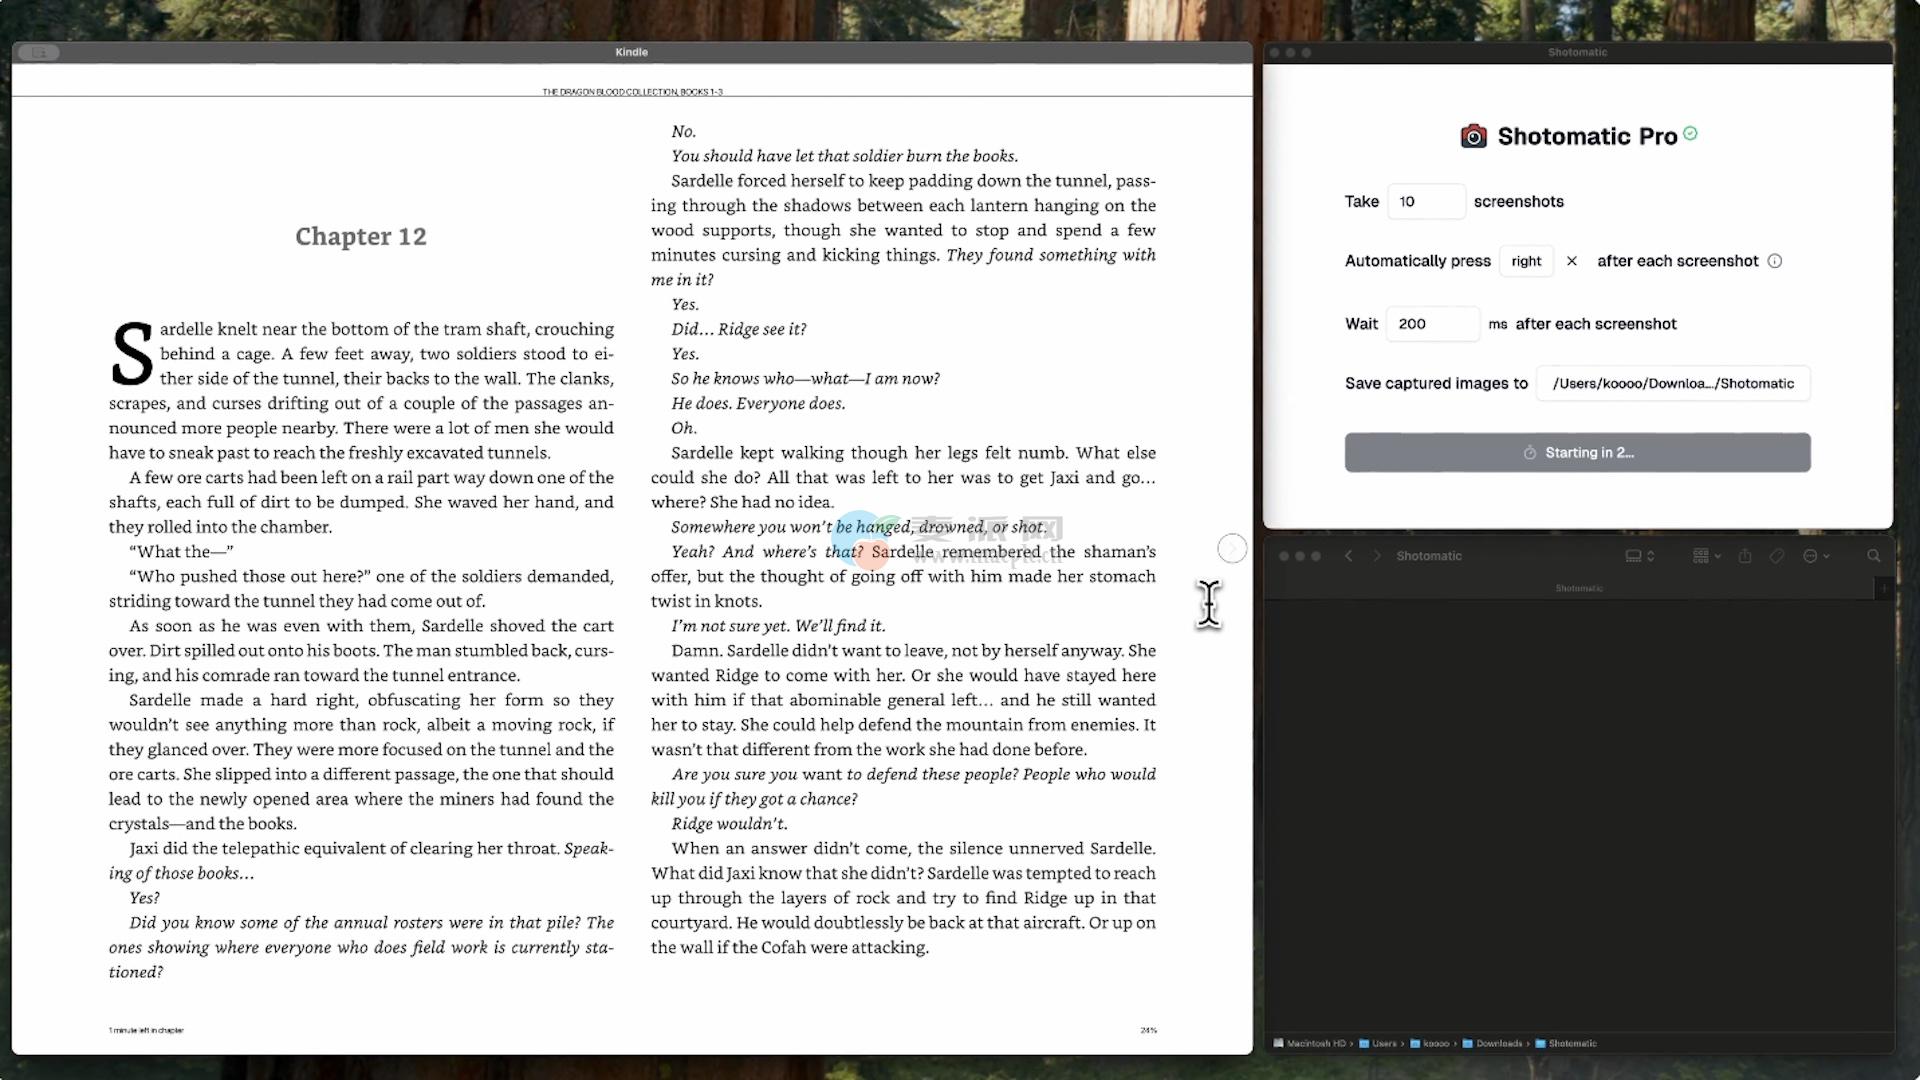Click the Shotomatic Pro camera logo
The image size is (1920, 1080).
point(1473,136)
